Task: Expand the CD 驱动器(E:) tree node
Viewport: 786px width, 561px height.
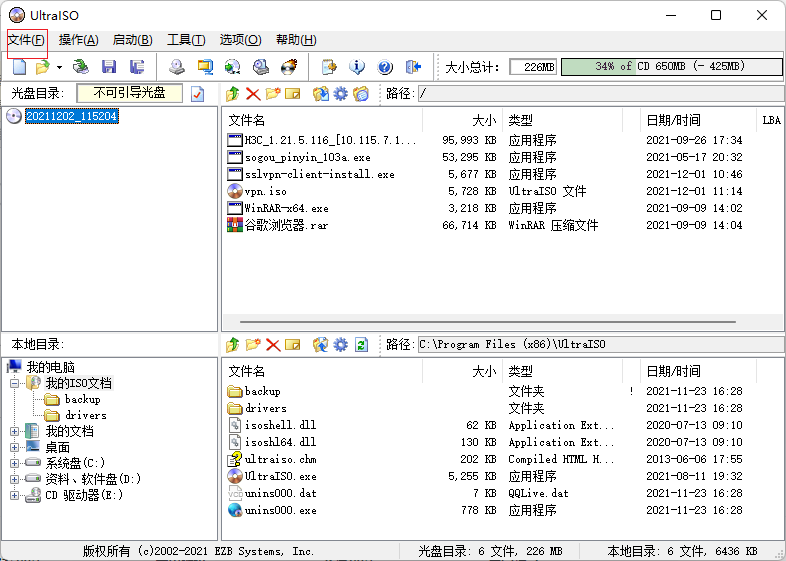Action: tap(15, 495)
